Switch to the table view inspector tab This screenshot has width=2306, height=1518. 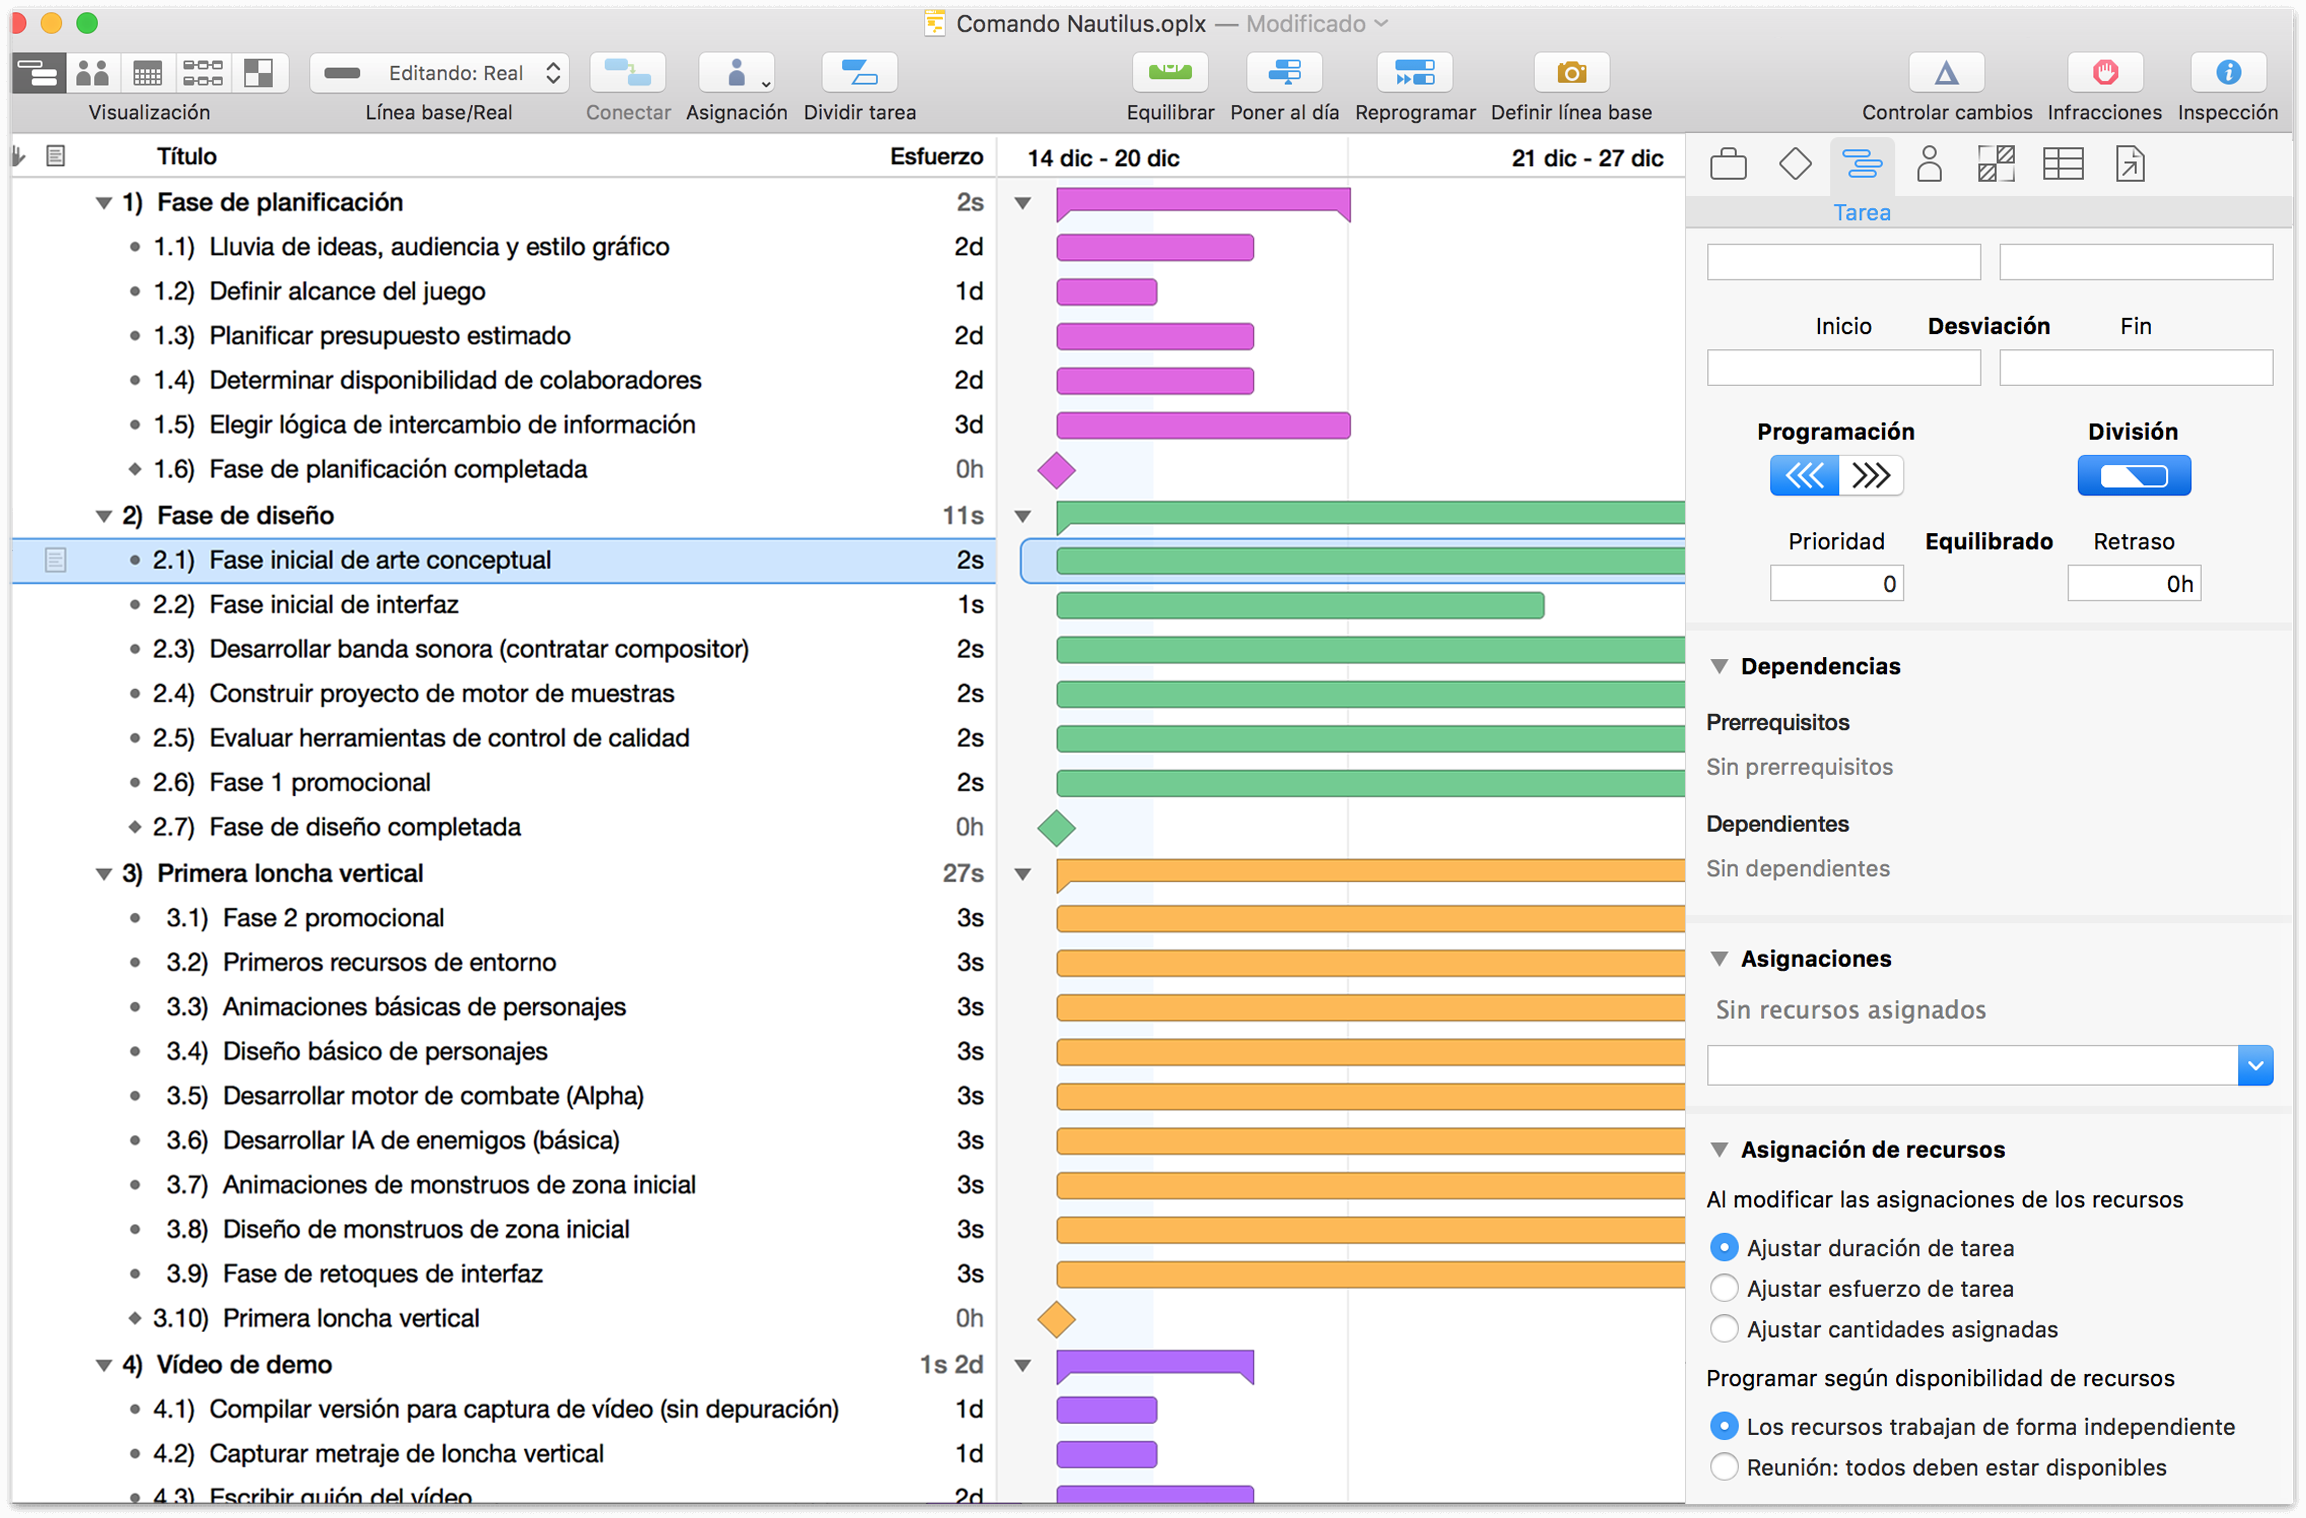[x=2063, y=163]
